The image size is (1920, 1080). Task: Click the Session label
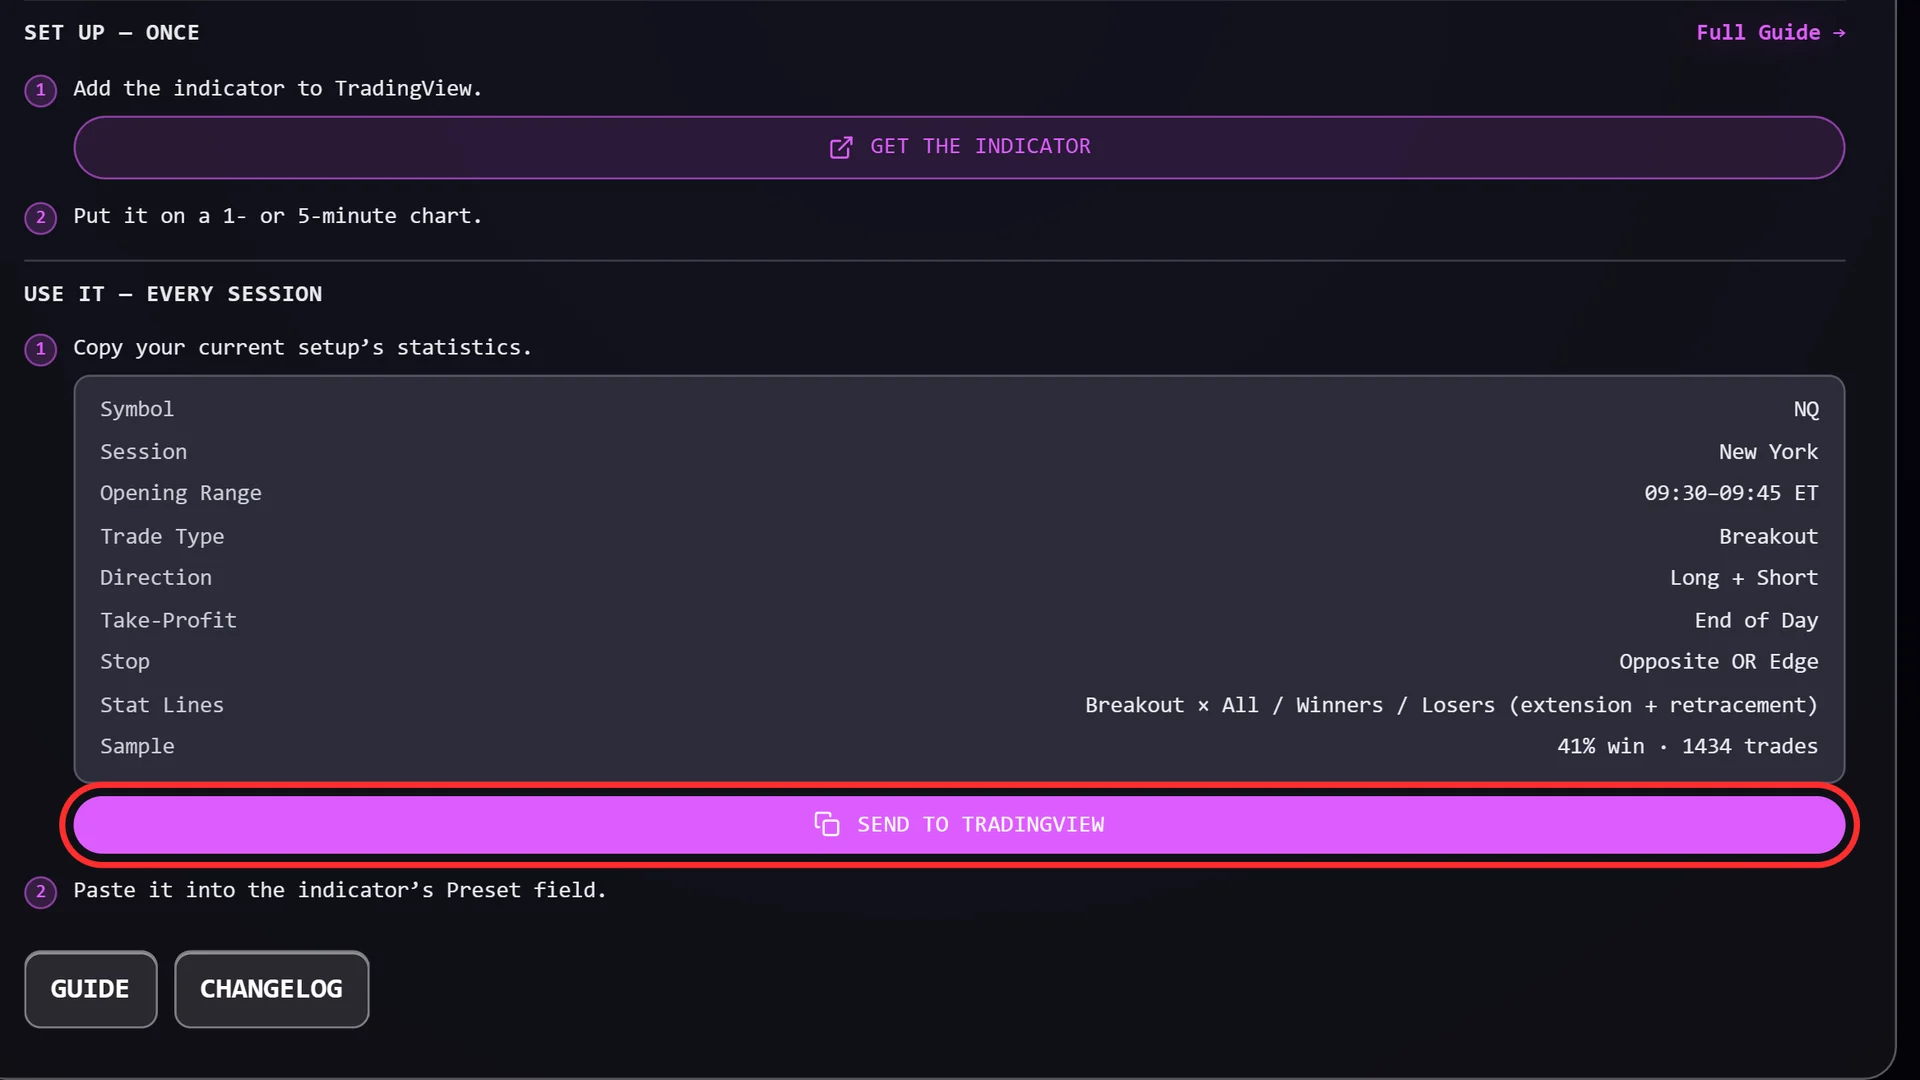pos(143,452)
